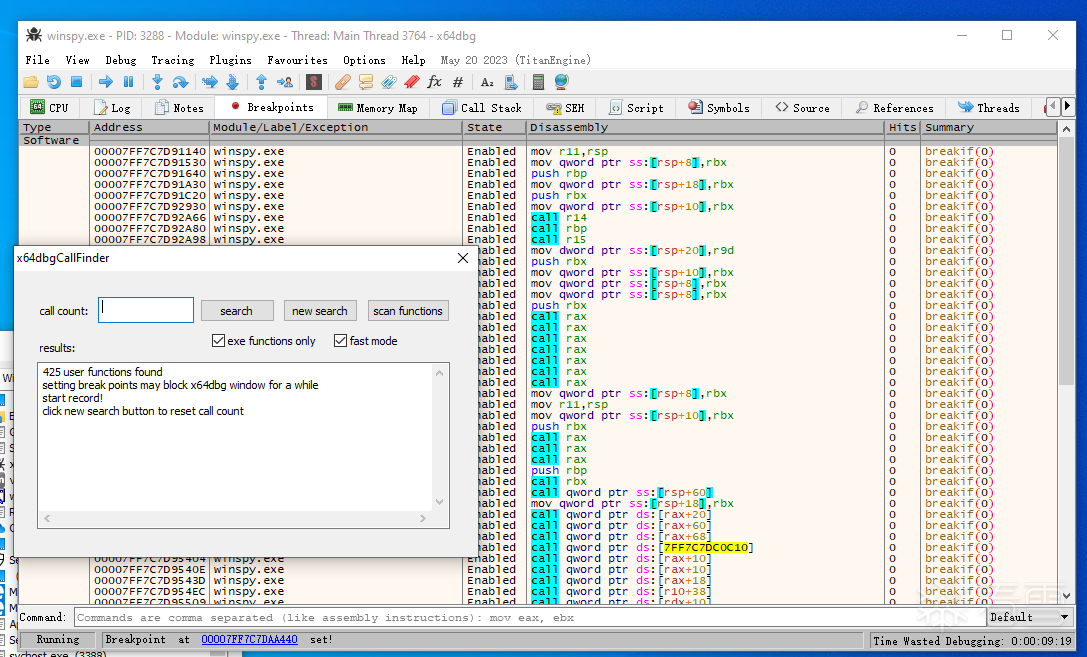The height and width of the screenshot is (657, 1087).
Task: Restart the debugged program via toolbar
Action: (x=54, y=82)
